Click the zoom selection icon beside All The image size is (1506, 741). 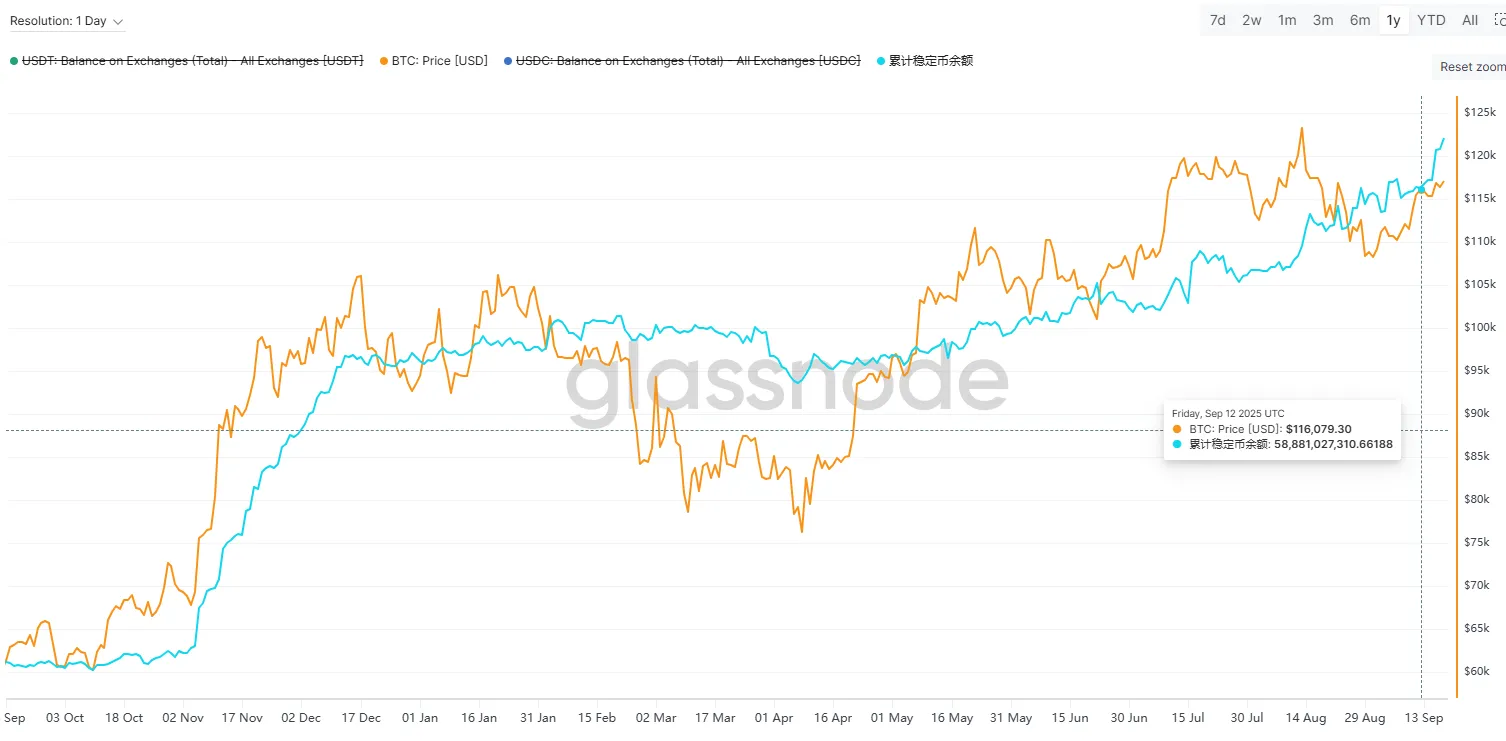[x=1498, y=20]
